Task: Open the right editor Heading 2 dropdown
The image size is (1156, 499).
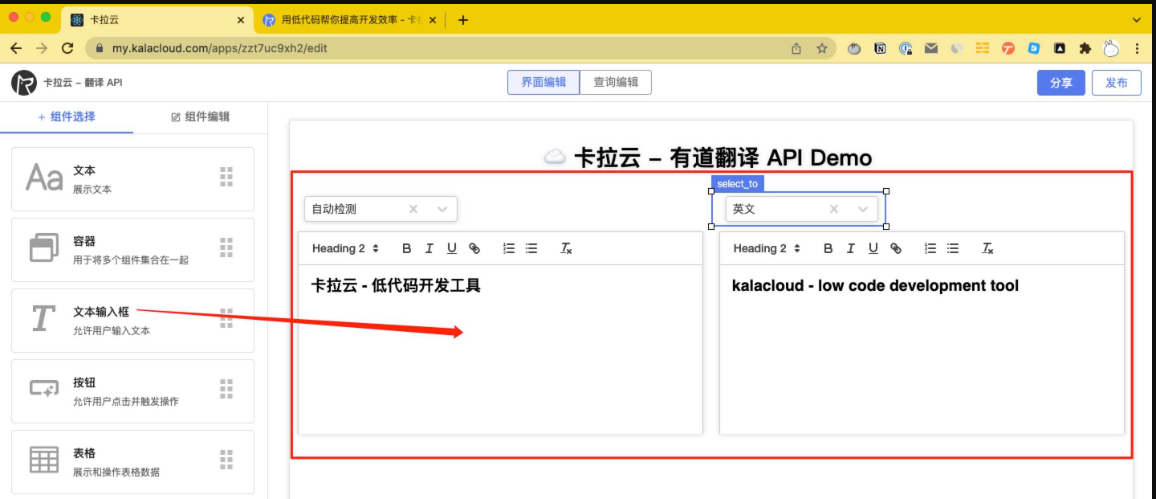Action: point(767,248)
